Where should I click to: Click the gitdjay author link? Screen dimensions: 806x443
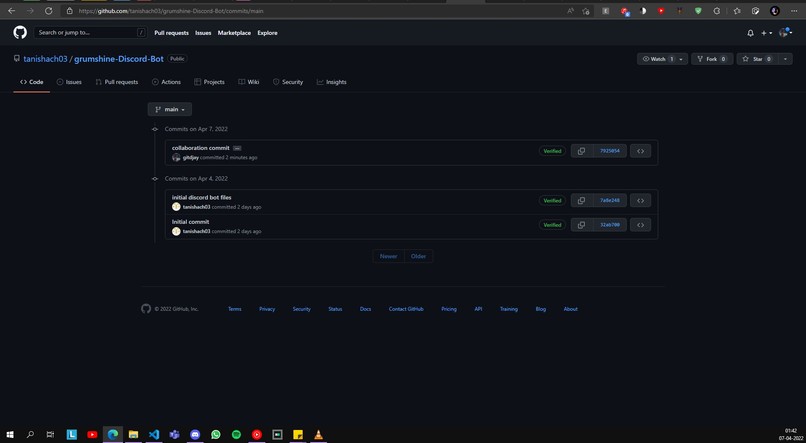click(x=191, y=158)
